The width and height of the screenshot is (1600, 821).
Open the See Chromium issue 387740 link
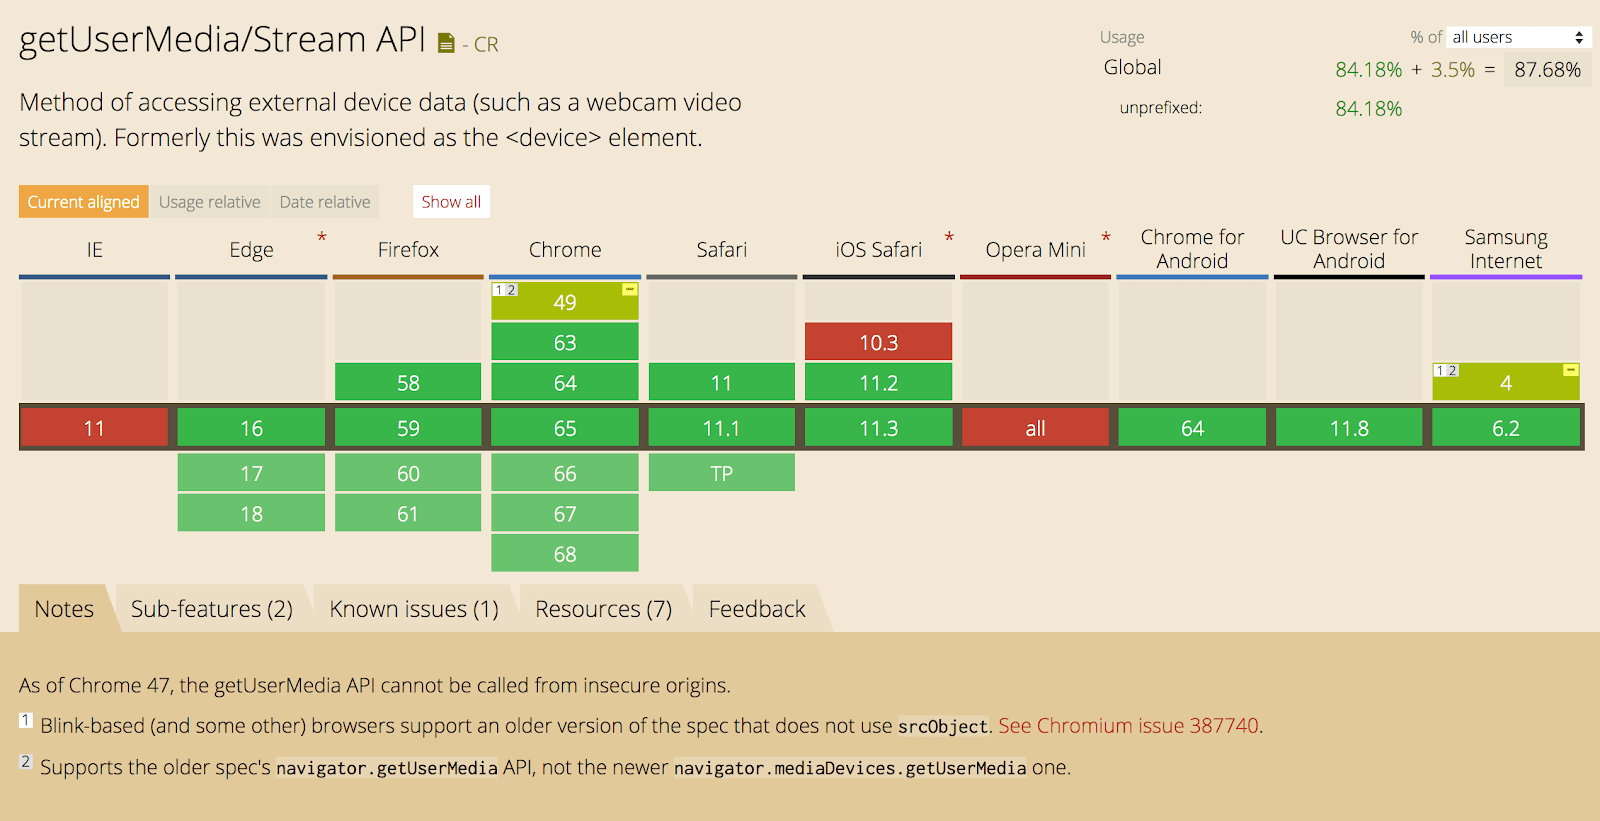1128,726
